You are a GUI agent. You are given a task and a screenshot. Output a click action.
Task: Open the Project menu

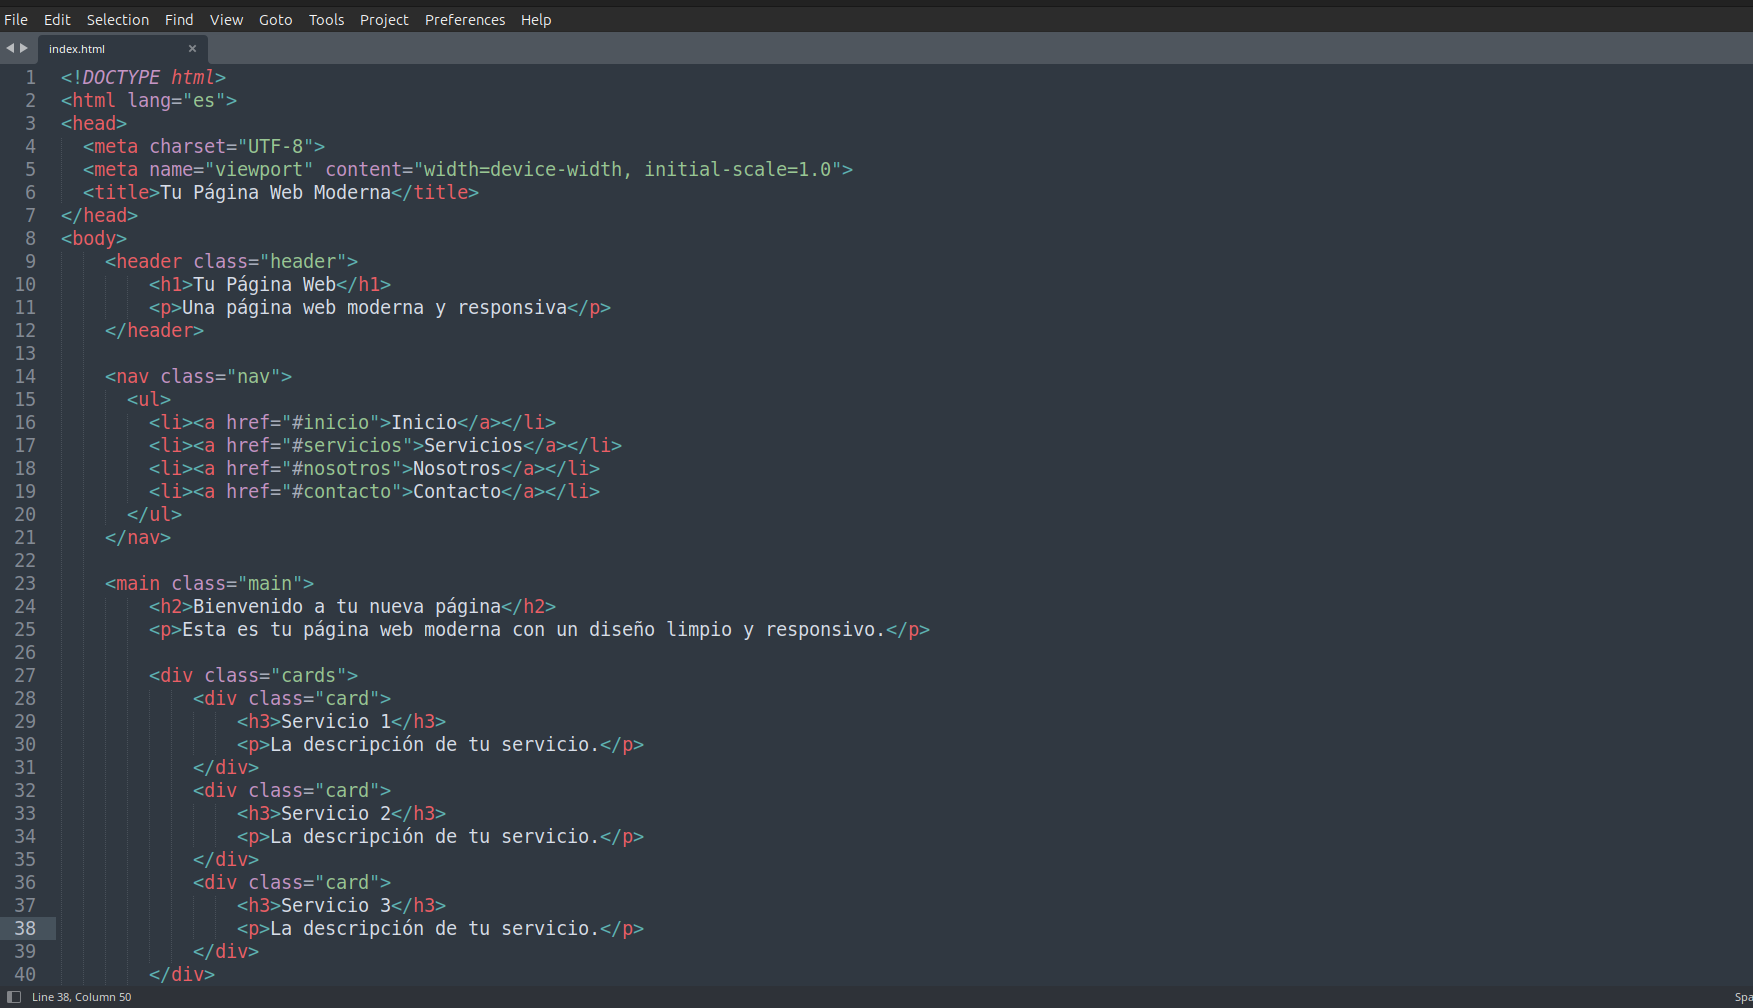[384, 20]
